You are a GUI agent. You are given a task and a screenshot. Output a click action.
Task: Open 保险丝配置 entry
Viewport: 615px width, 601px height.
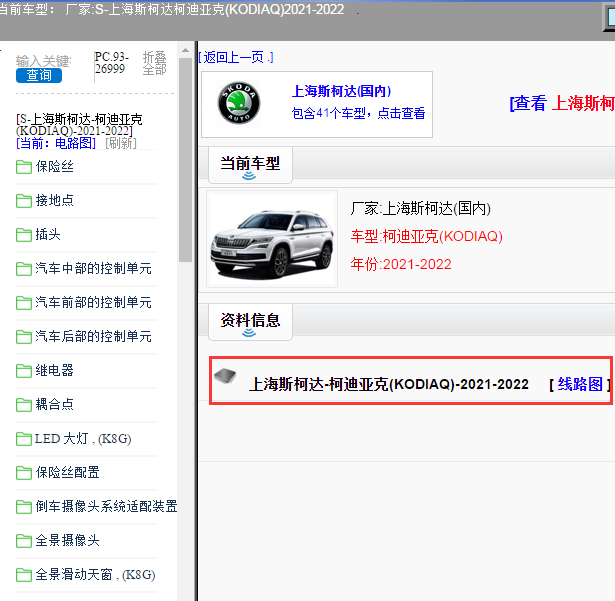67,472
